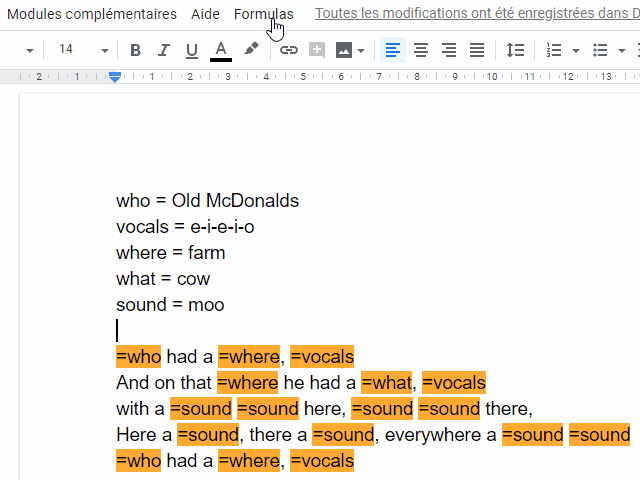Align text to the left
Image resolution: width=640 pixels, height=480 pixels.
pos(393,50)
